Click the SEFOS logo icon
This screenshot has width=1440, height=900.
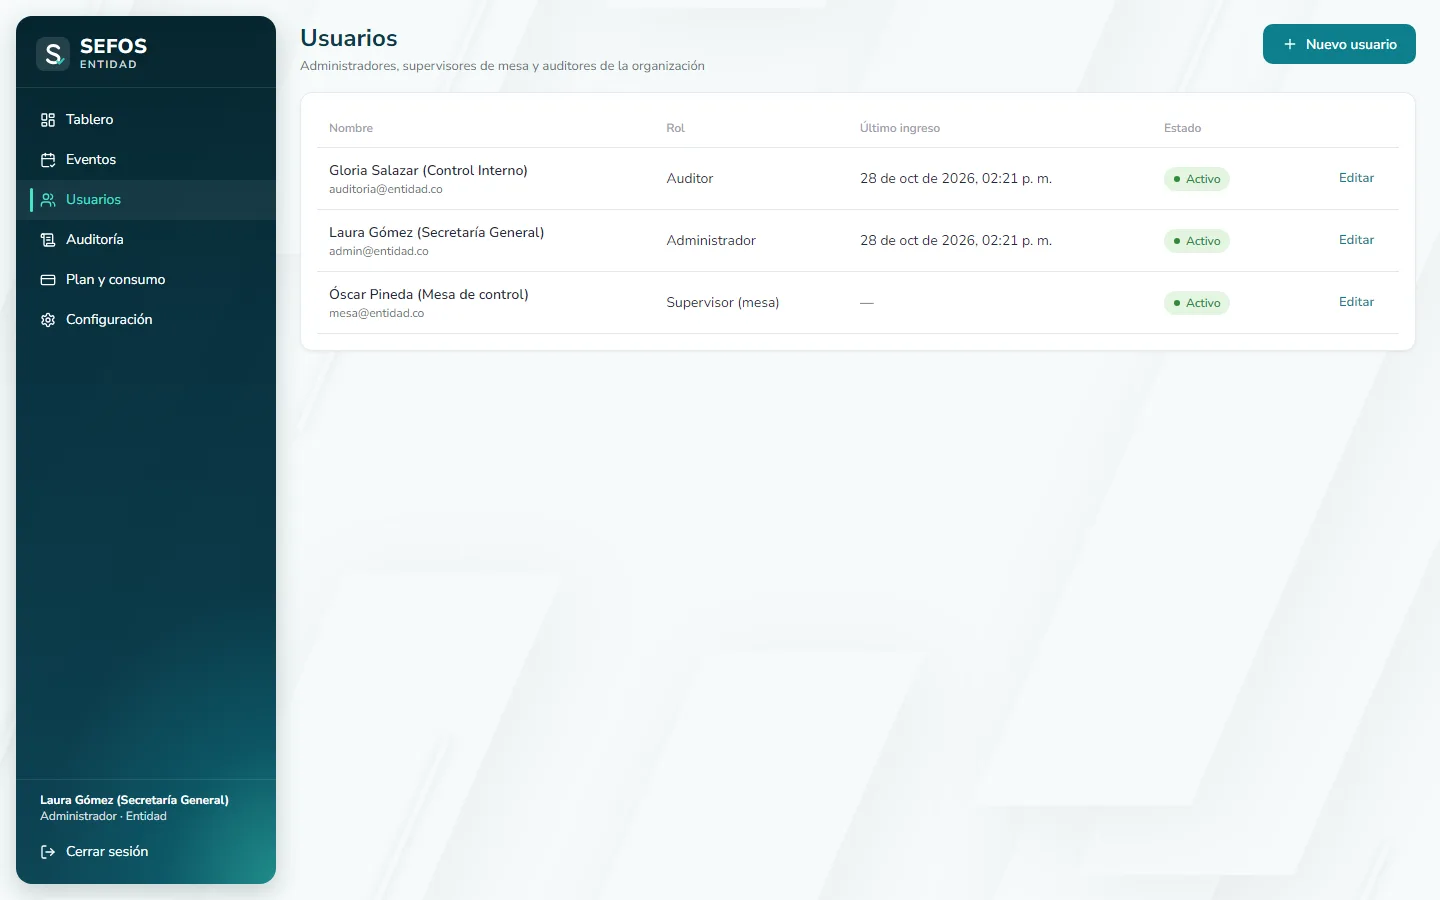coord(53,54)
